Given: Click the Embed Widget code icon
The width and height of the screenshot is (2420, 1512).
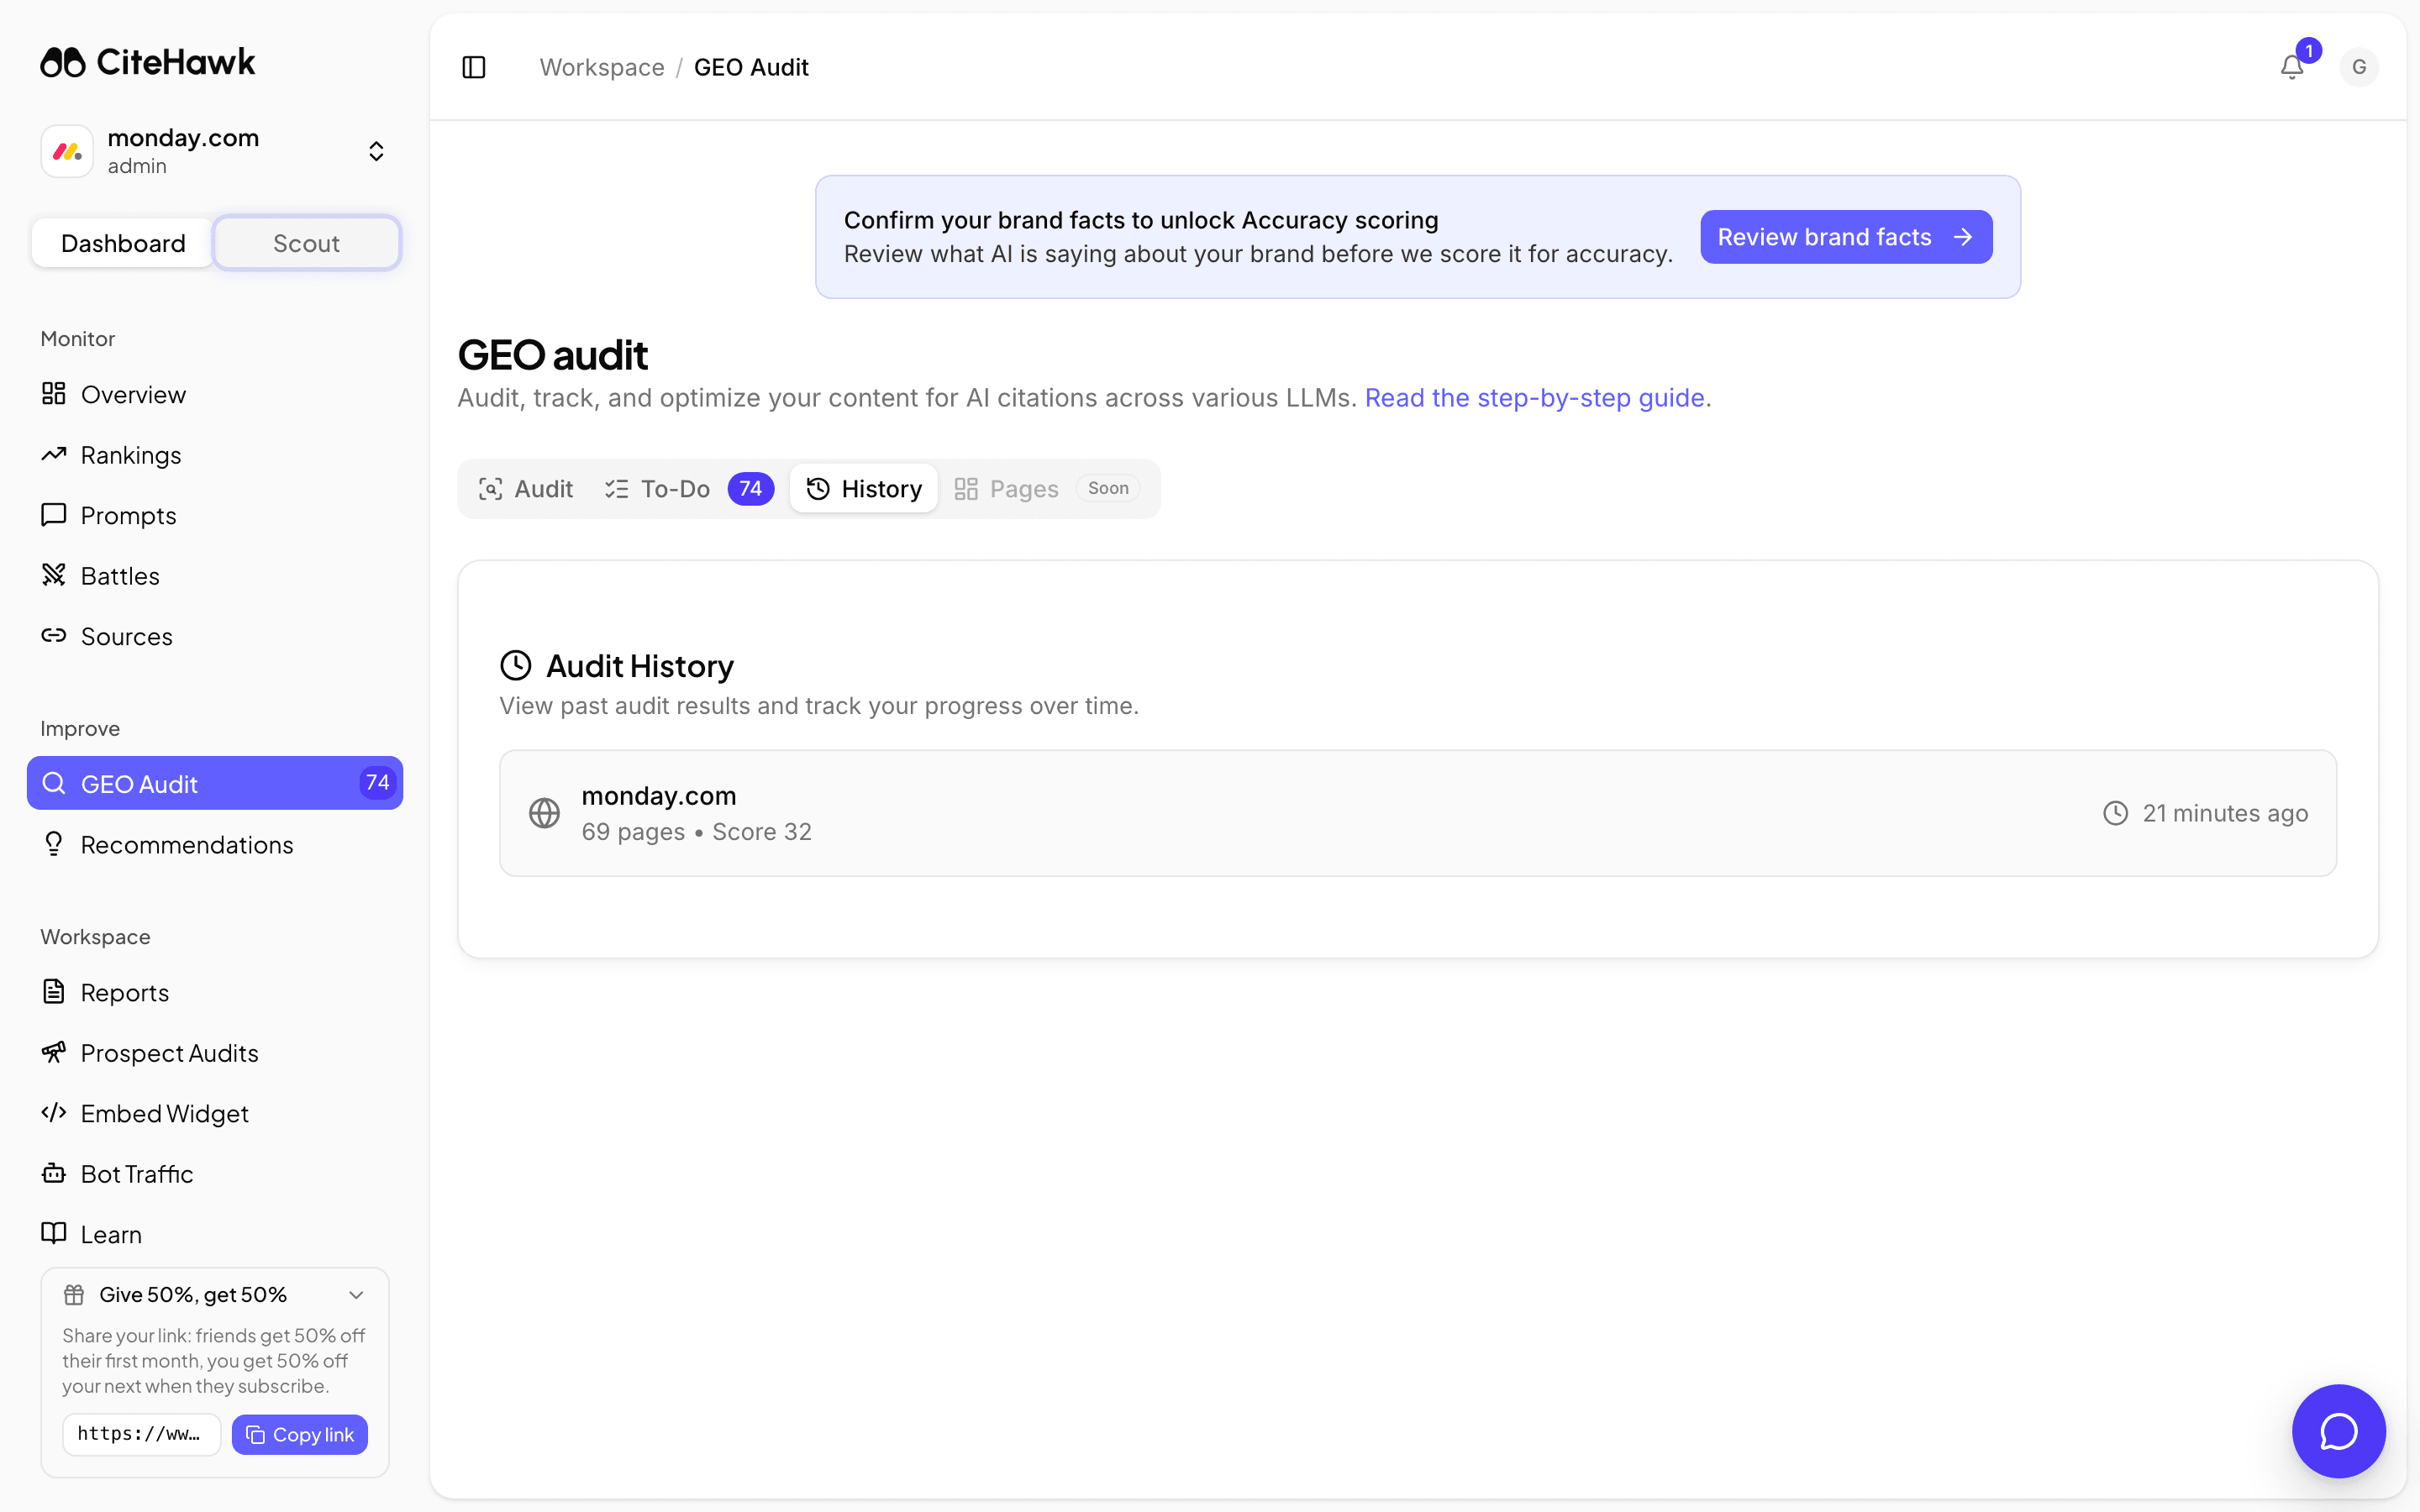Looking at the screenshot, I should 54,1113.
